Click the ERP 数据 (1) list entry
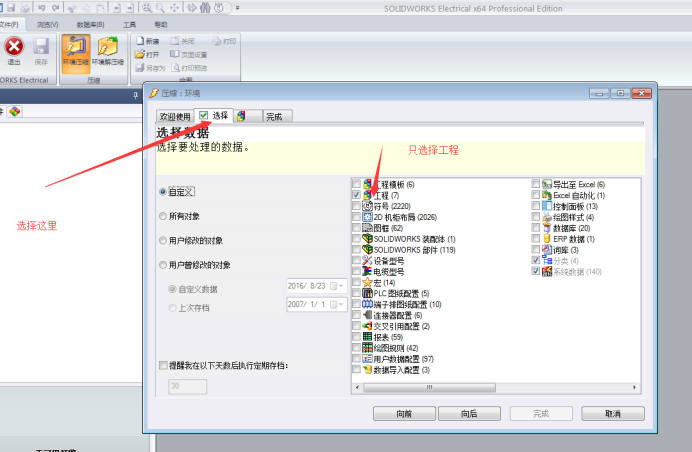The height and width of the screenshot is (452, 692). click(574, 239)
